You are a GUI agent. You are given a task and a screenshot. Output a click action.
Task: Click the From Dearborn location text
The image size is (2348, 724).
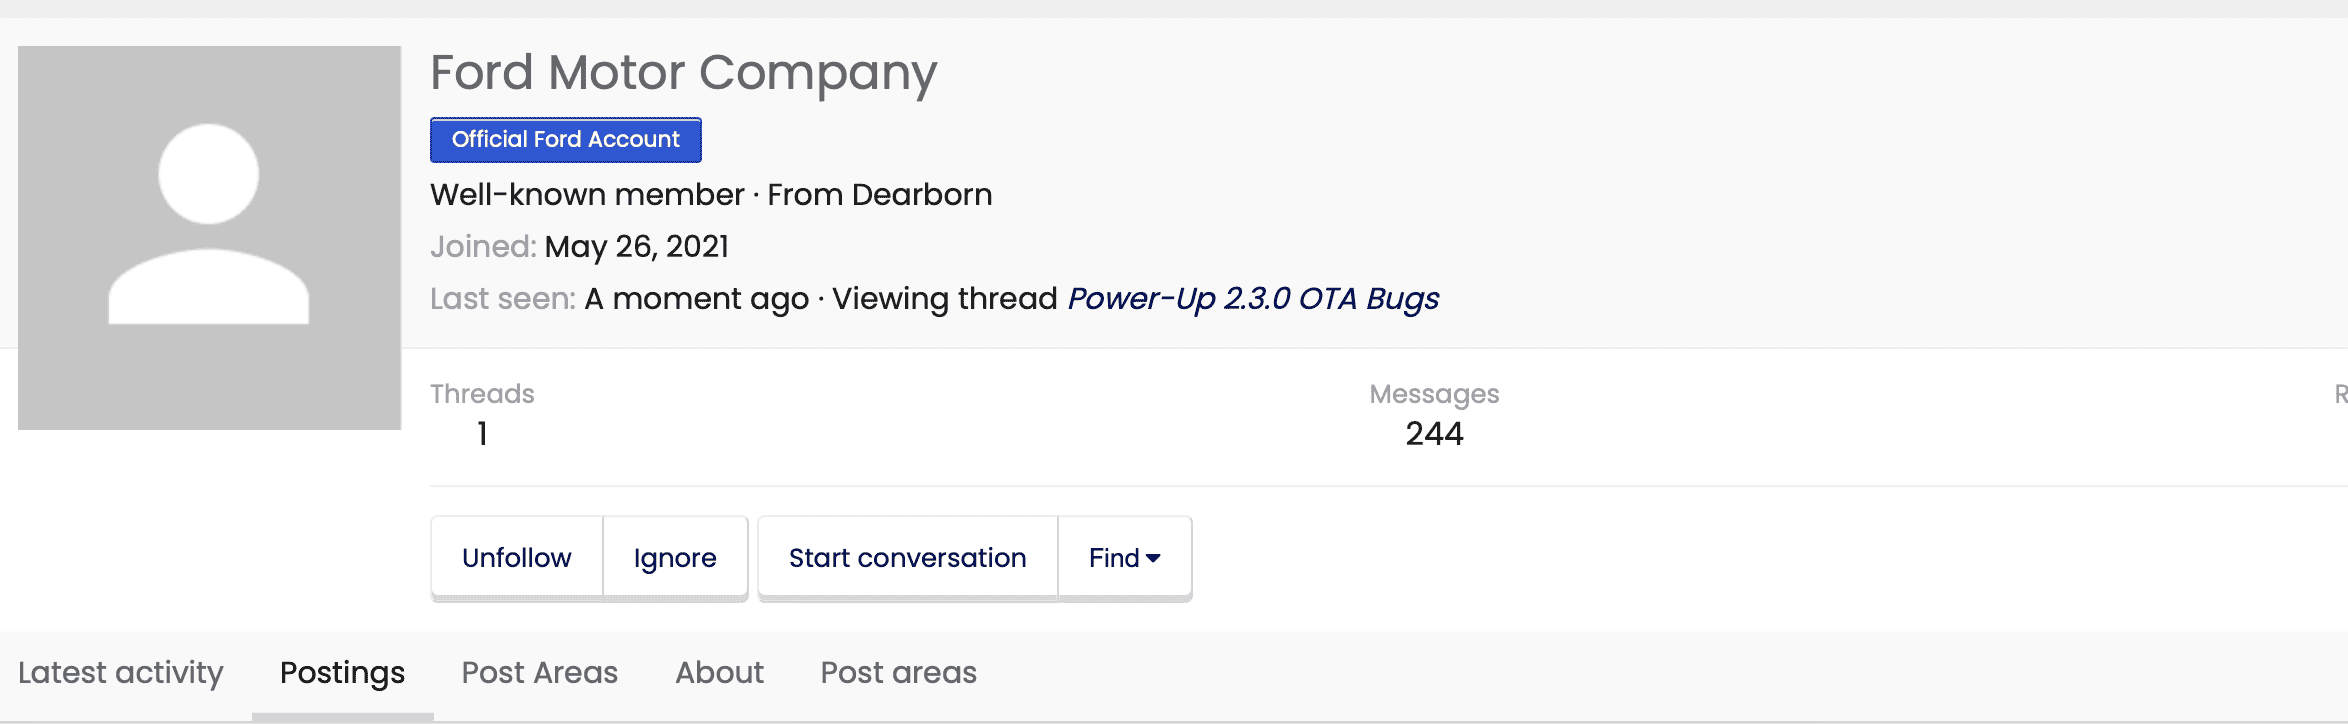tap(879, 195)
